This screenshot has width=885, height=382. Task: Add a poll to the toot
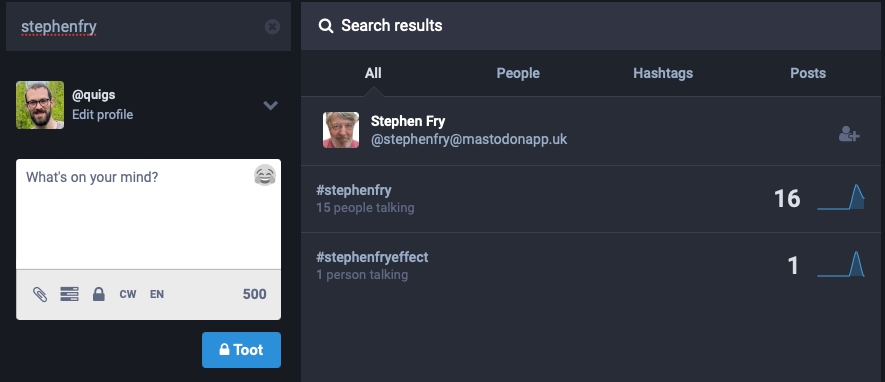click(x=69, y=294)
